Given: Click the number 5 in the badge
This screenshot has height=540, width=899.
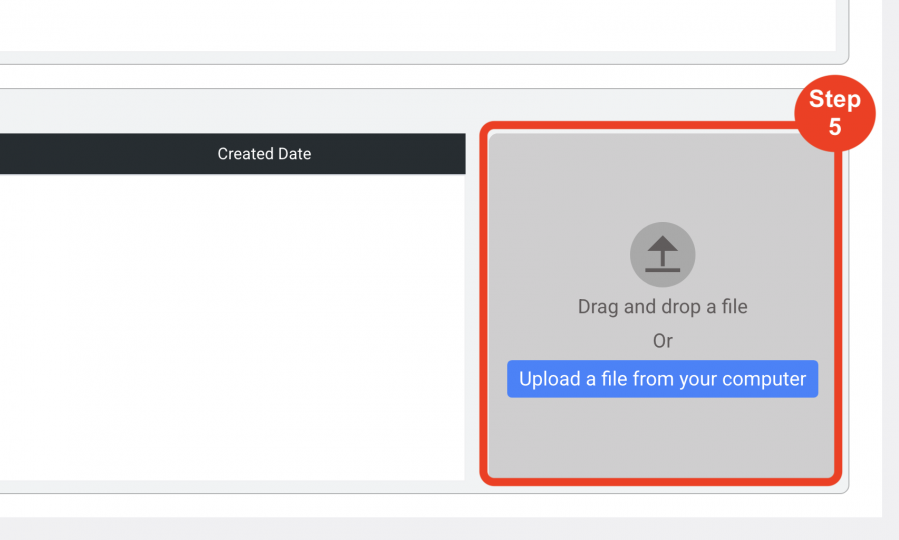Looking at the screenshot, I should click(x=835, y=127).
